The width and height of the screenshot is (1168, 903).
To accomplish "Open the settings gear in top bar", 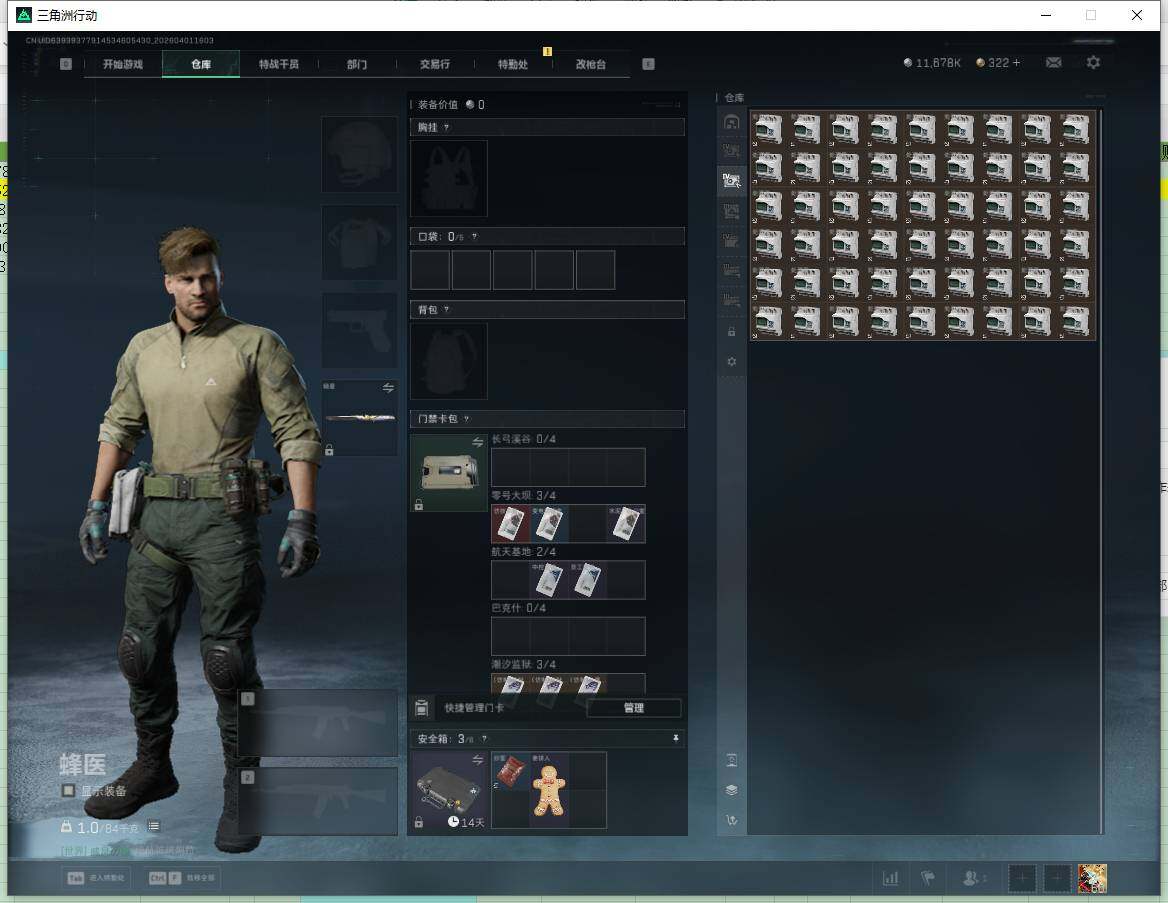I will [x=1093, y=63].
